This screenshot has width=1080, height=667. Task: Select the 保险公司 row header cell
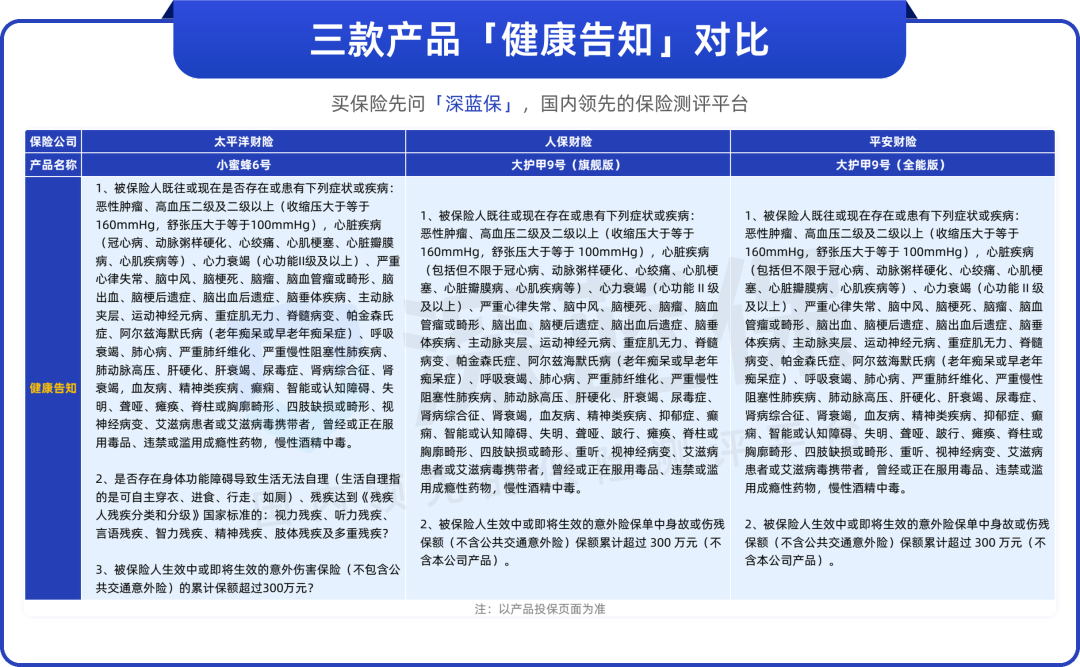pos(53,141)
